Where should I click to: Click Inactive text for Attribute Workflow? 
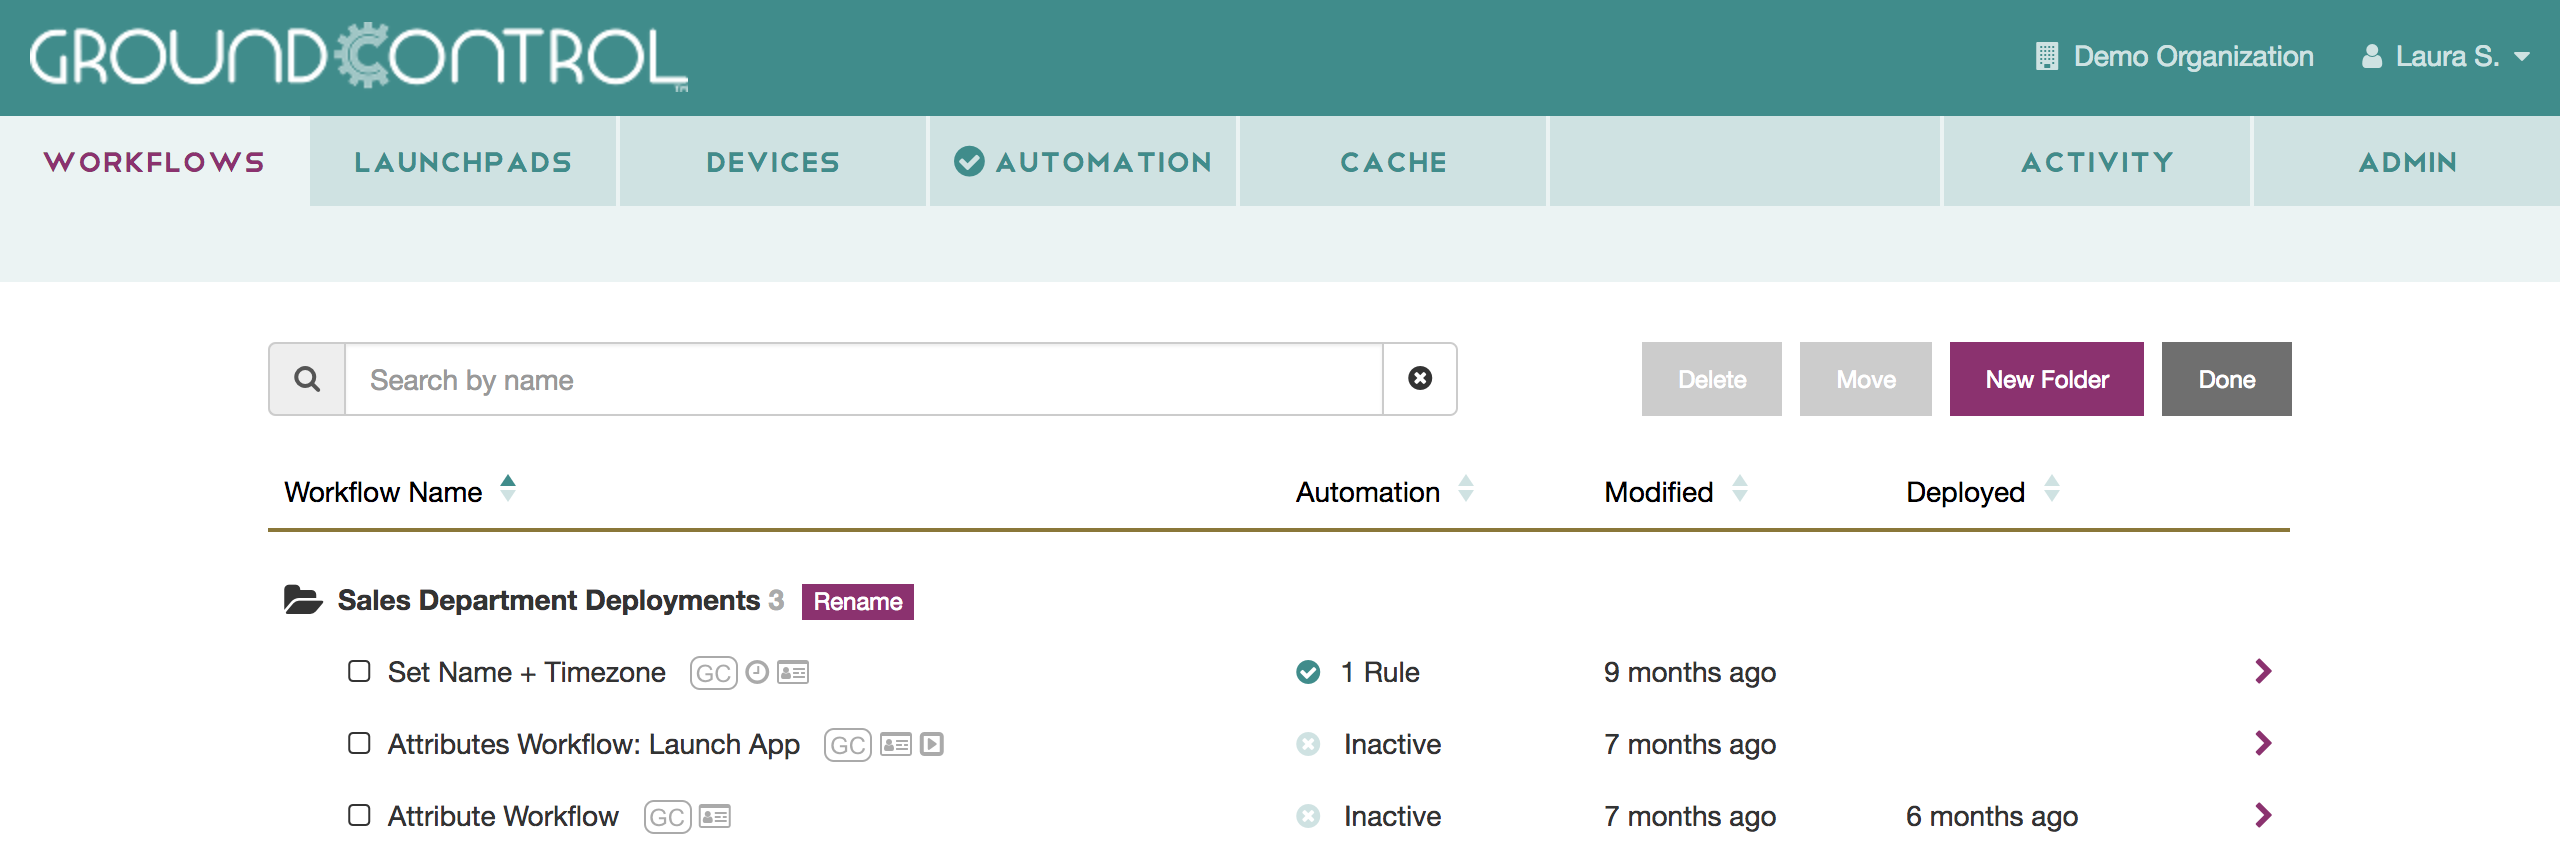pyautogui.click(x=1392, y=816)
